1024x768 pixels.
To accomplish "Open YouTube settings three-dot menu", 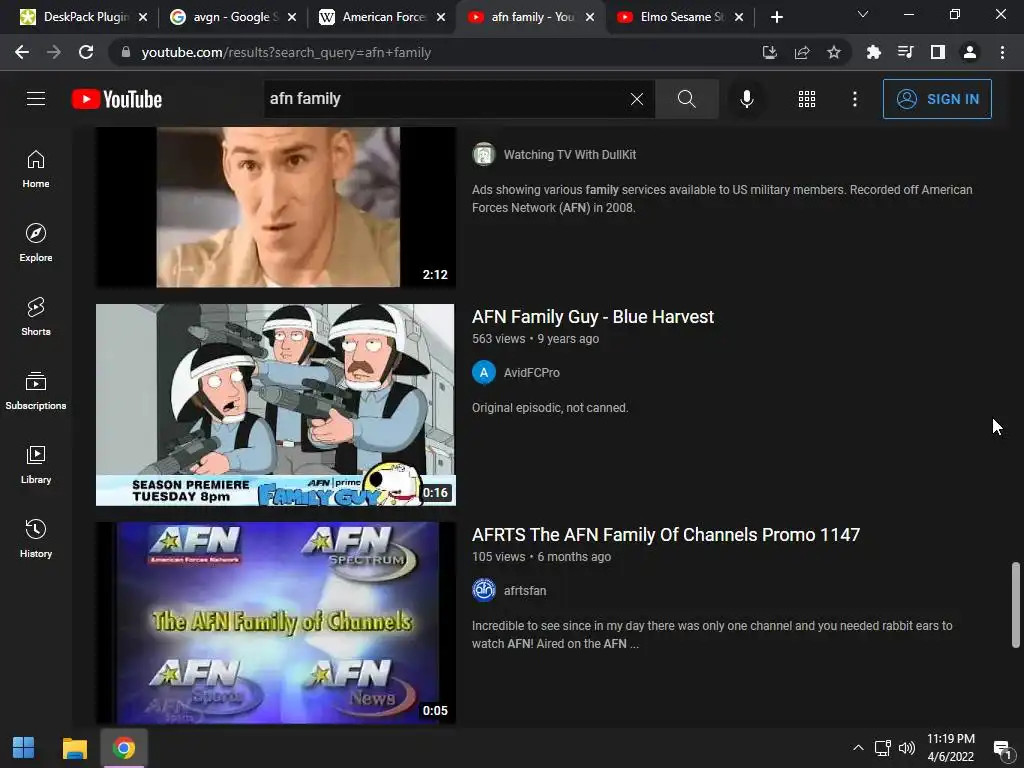I will 855,99.
